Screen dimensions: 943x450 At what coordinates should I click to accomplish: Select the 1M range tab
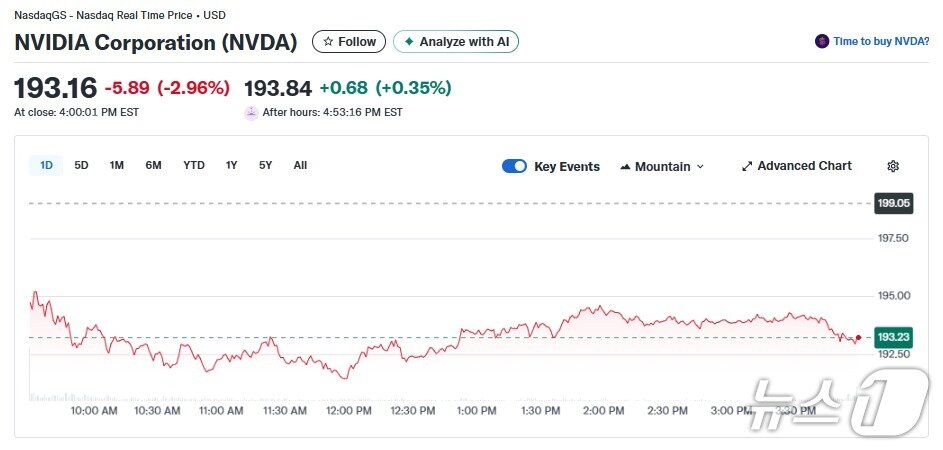click(117, 165)
